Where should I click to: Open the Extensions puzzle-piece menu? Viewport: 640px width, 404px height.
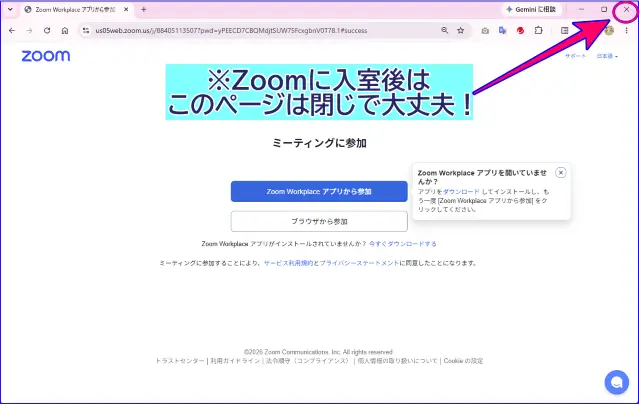coord(538,31)
